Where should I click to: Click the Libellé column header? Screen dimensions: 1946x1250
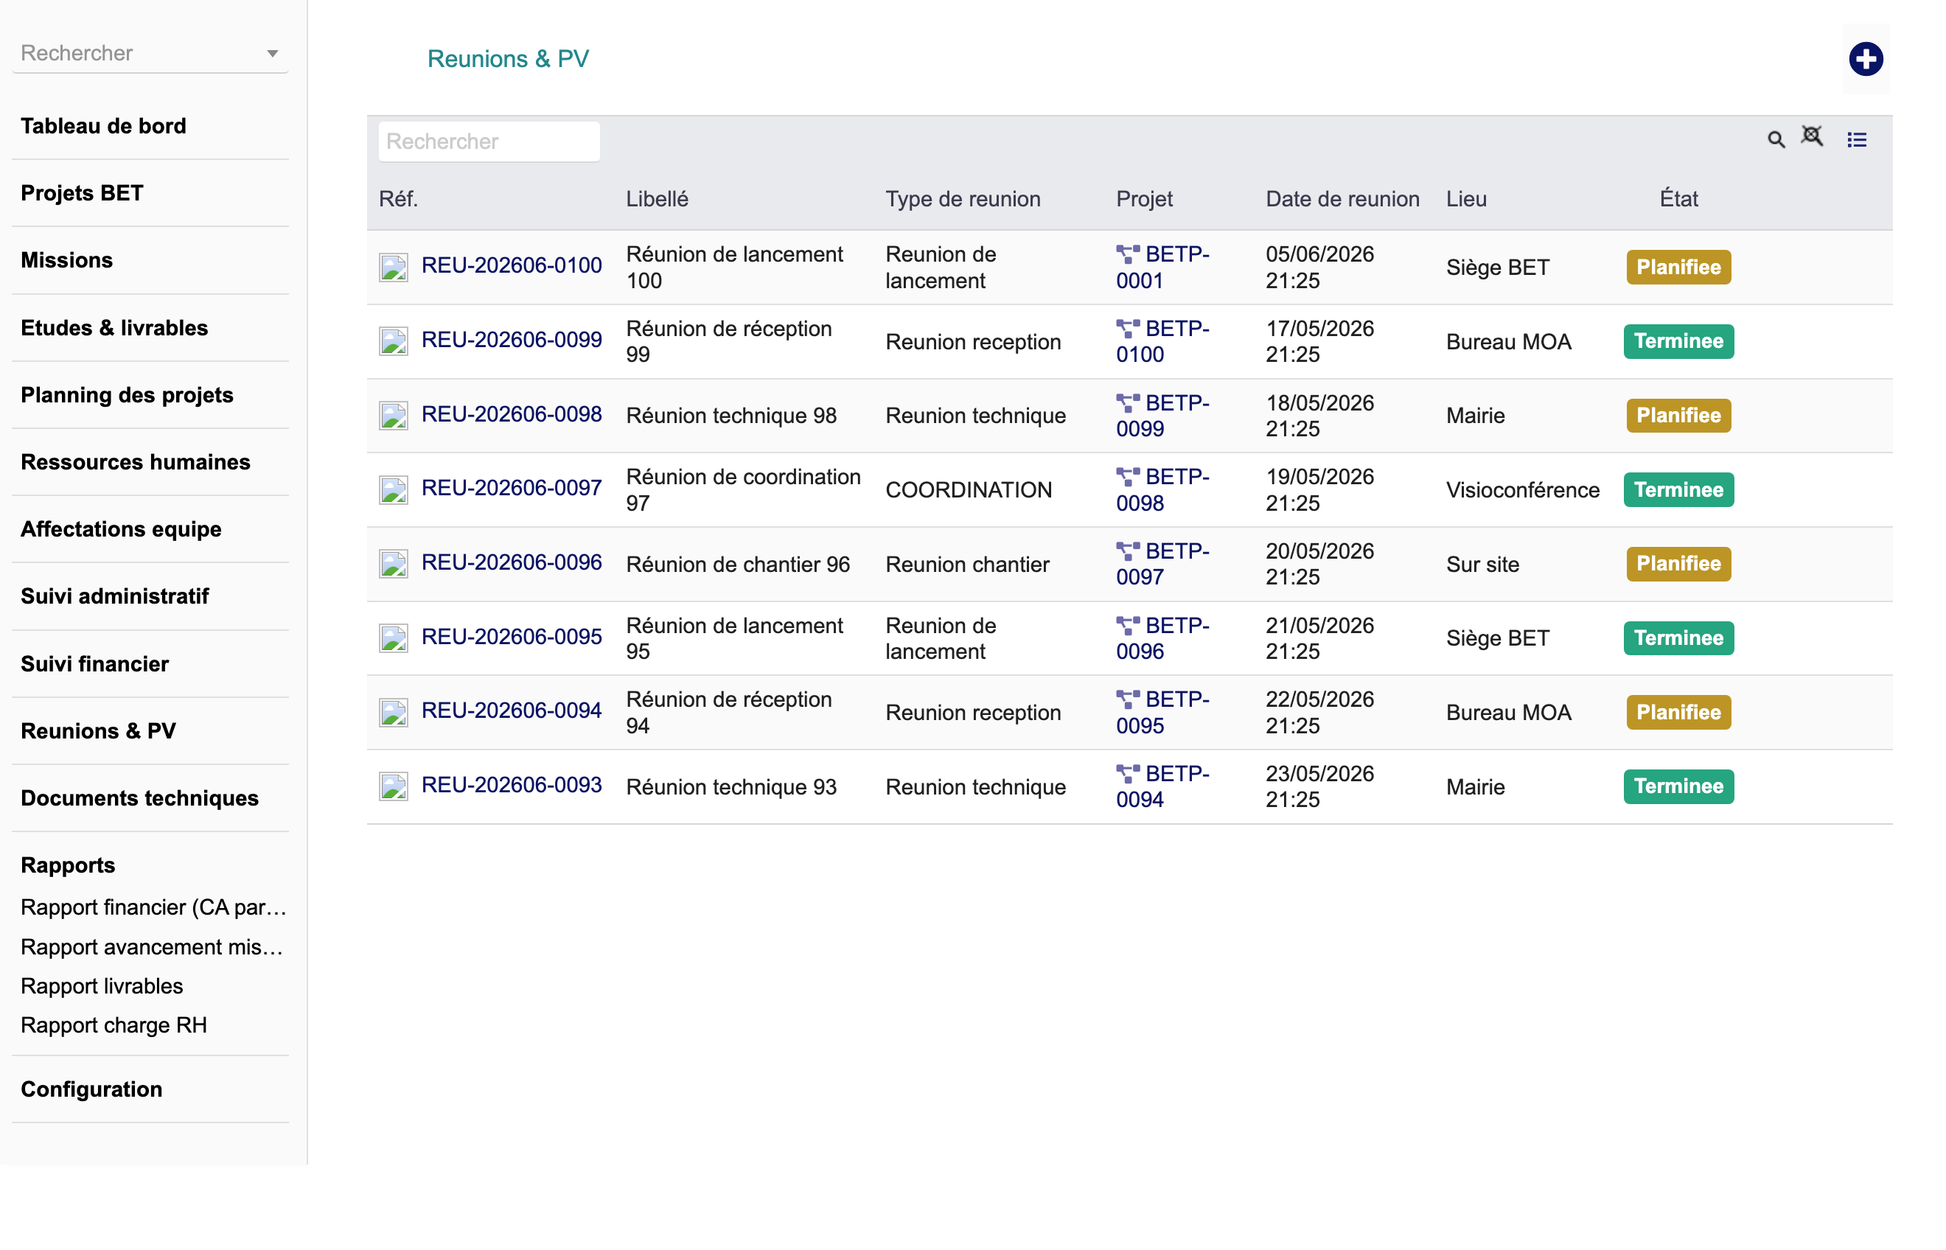pos(657,199)
